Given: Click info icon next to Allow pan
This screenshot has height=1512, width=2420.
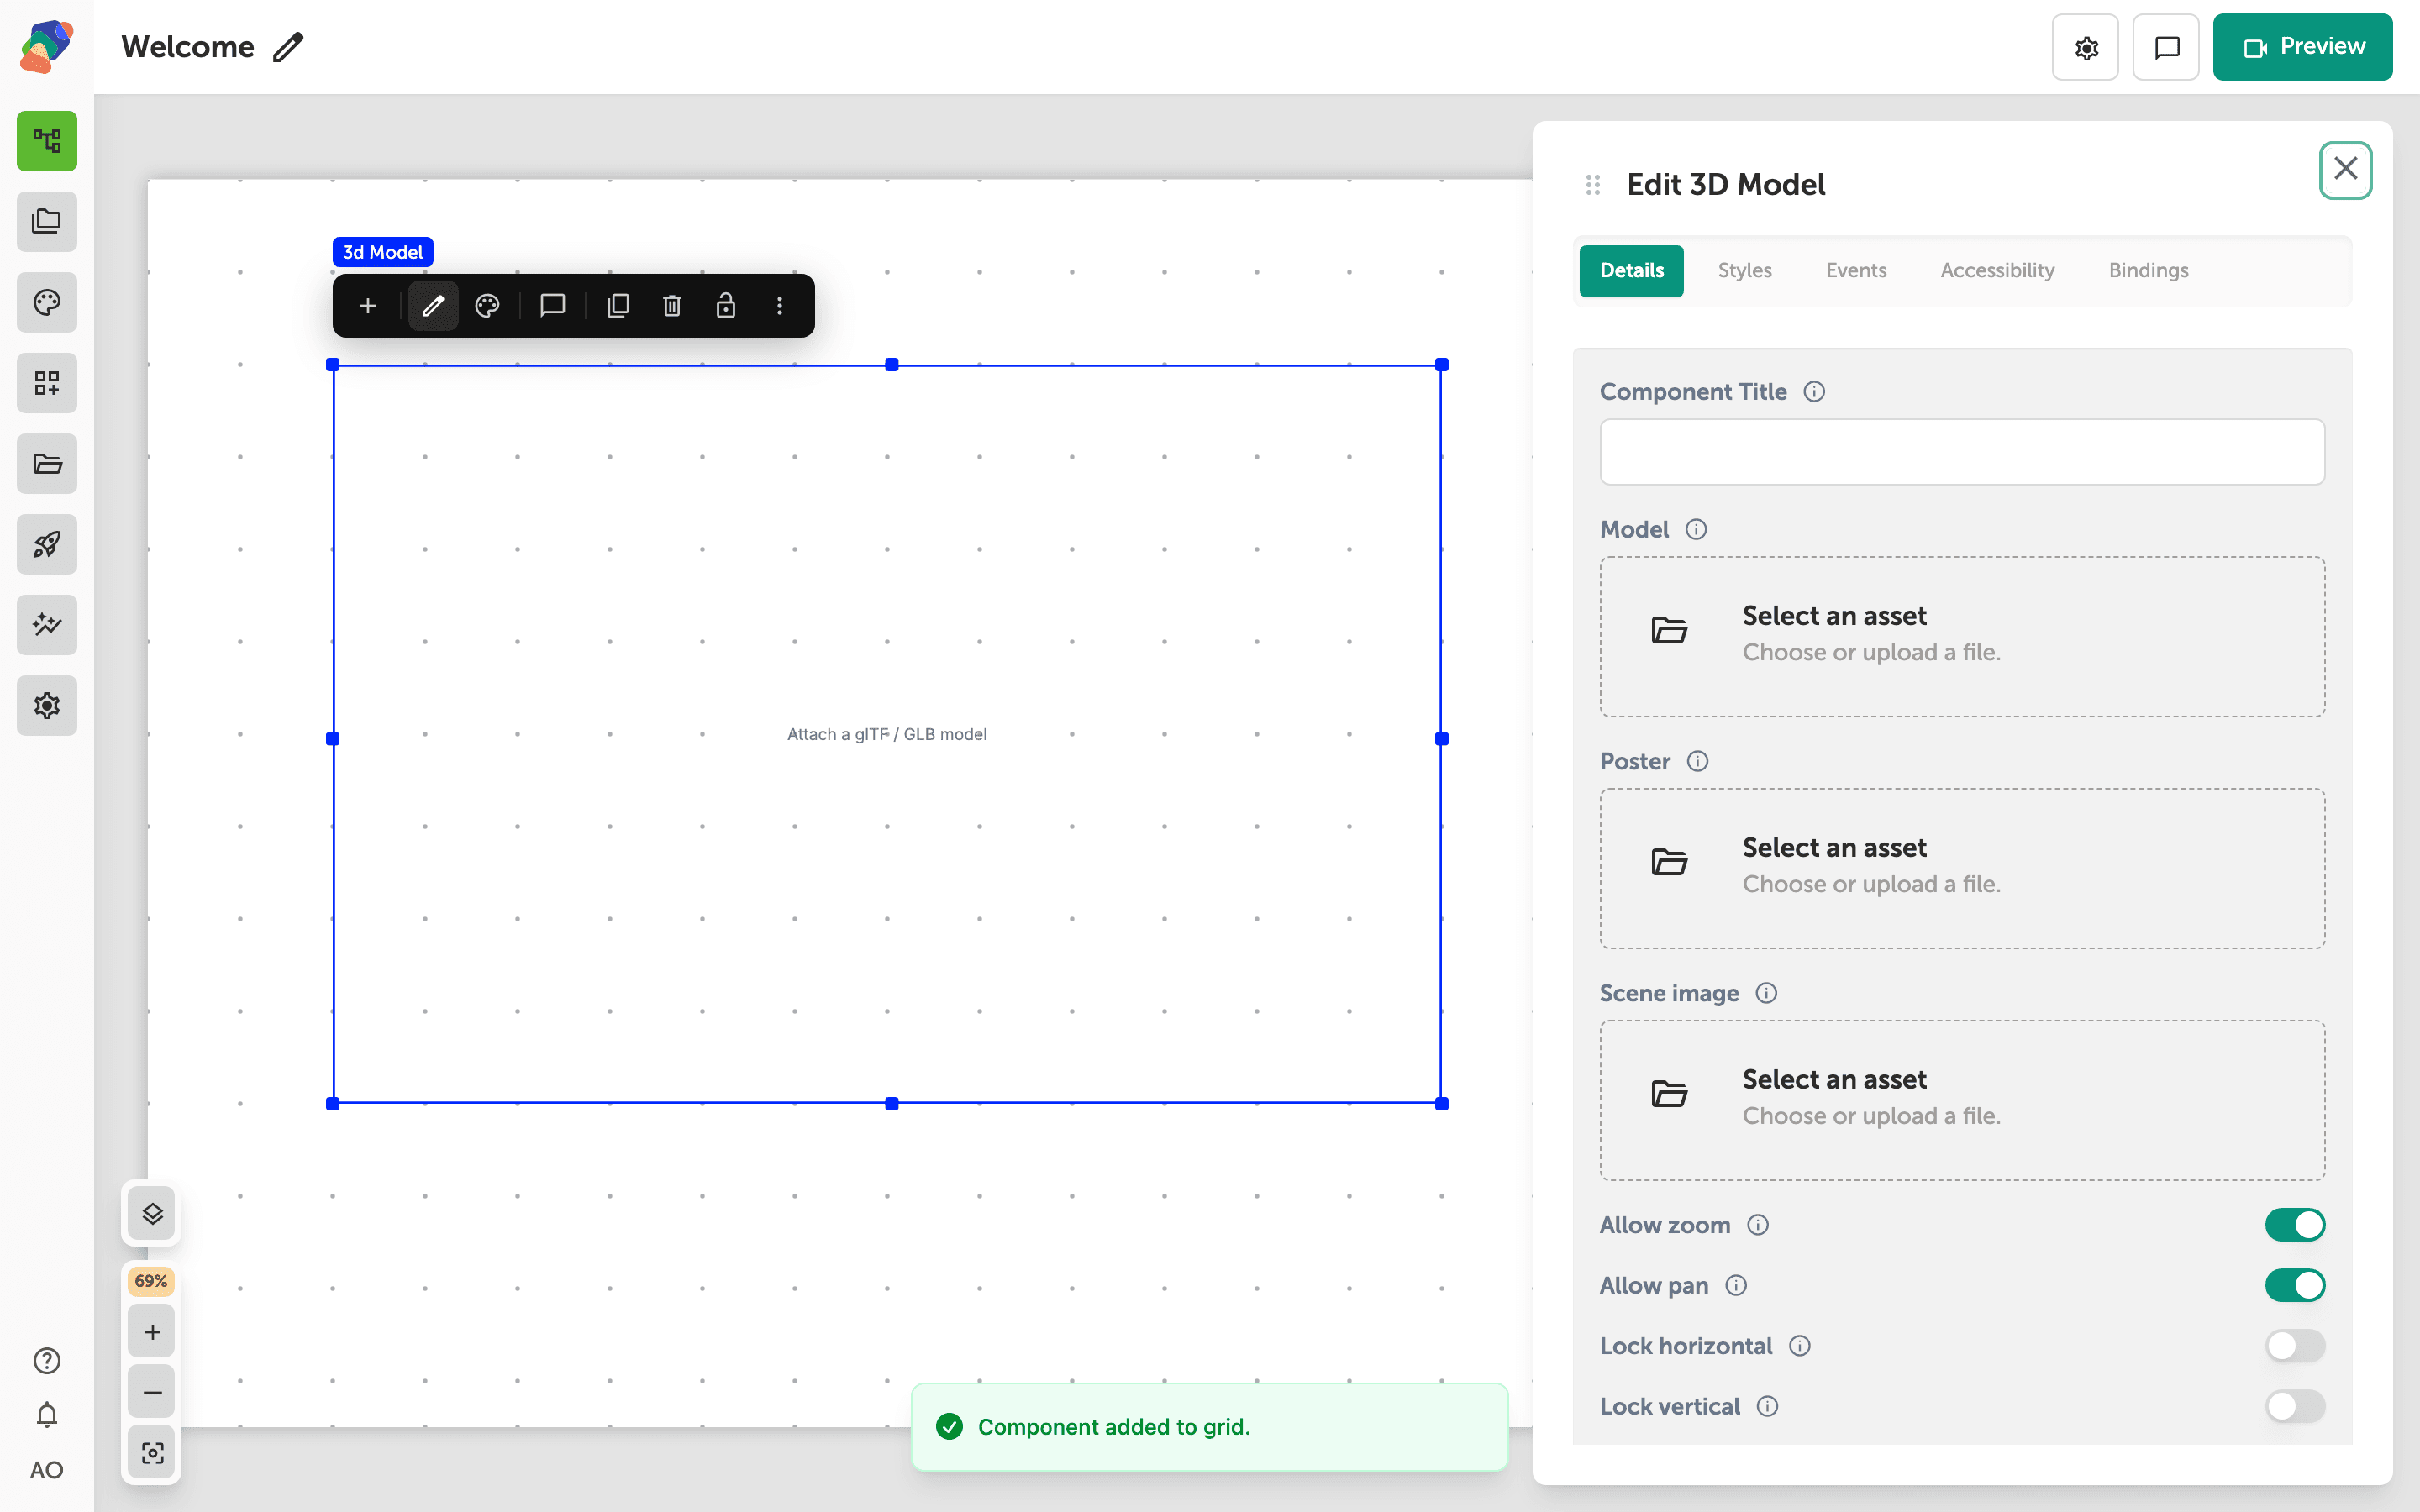Looking at the screenshot, I should click(1736, 1285).
